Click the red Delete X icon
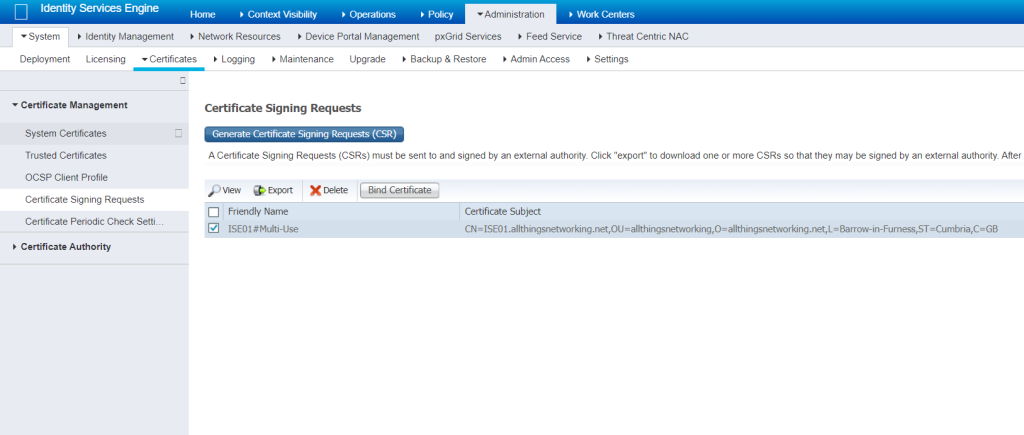 coord(315,191)
